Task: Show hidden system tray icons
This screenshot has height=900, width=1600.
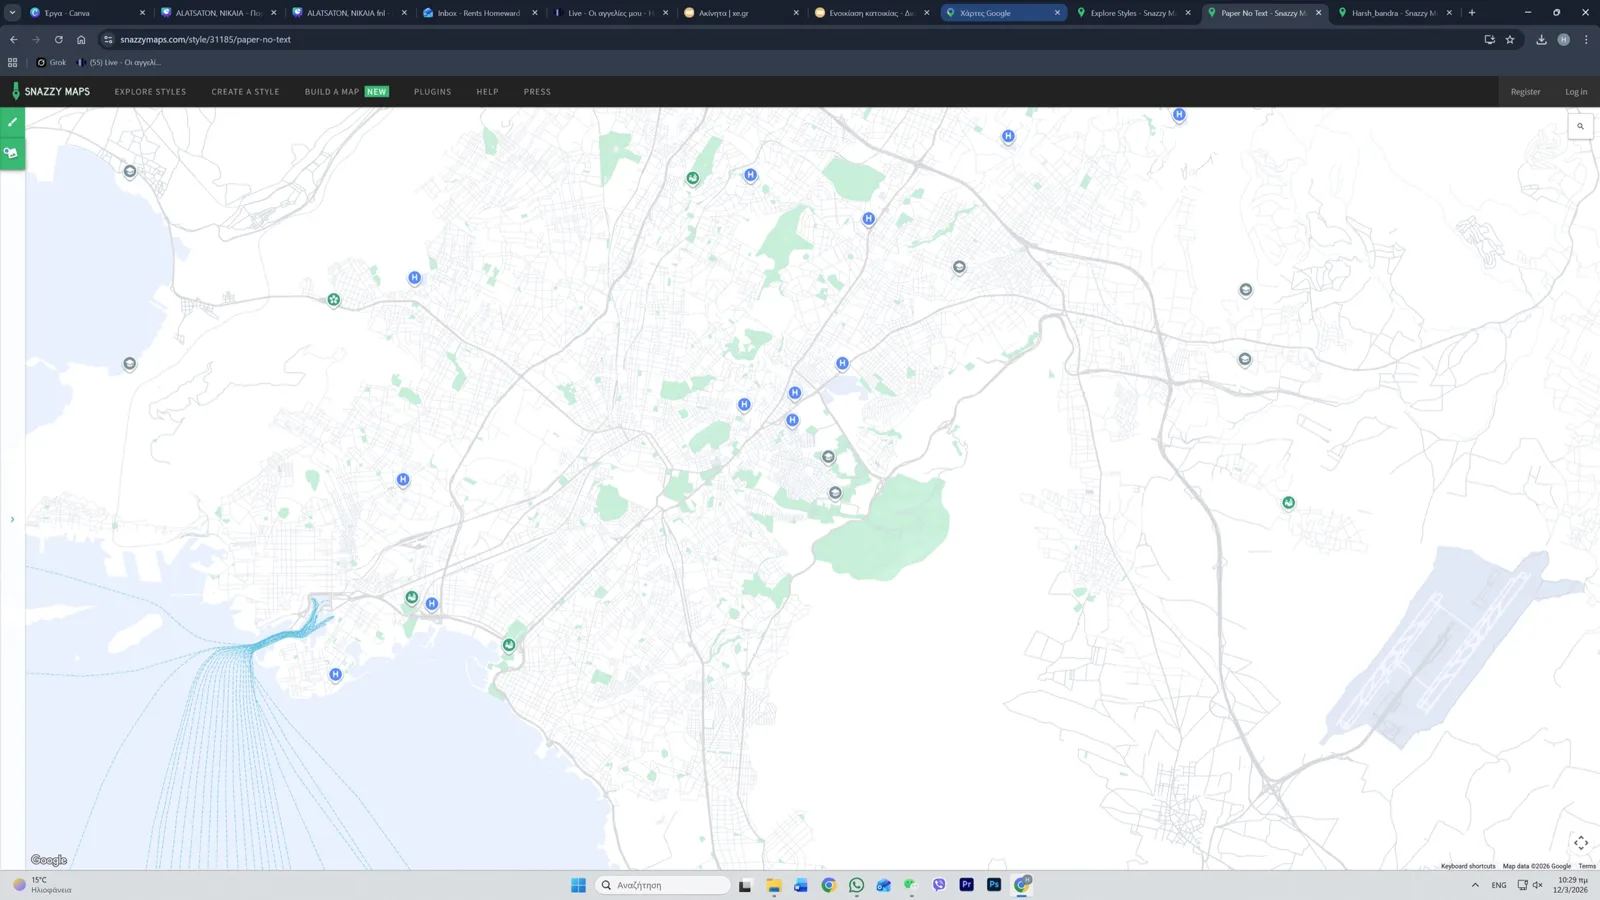Action: pos(1475,885)
